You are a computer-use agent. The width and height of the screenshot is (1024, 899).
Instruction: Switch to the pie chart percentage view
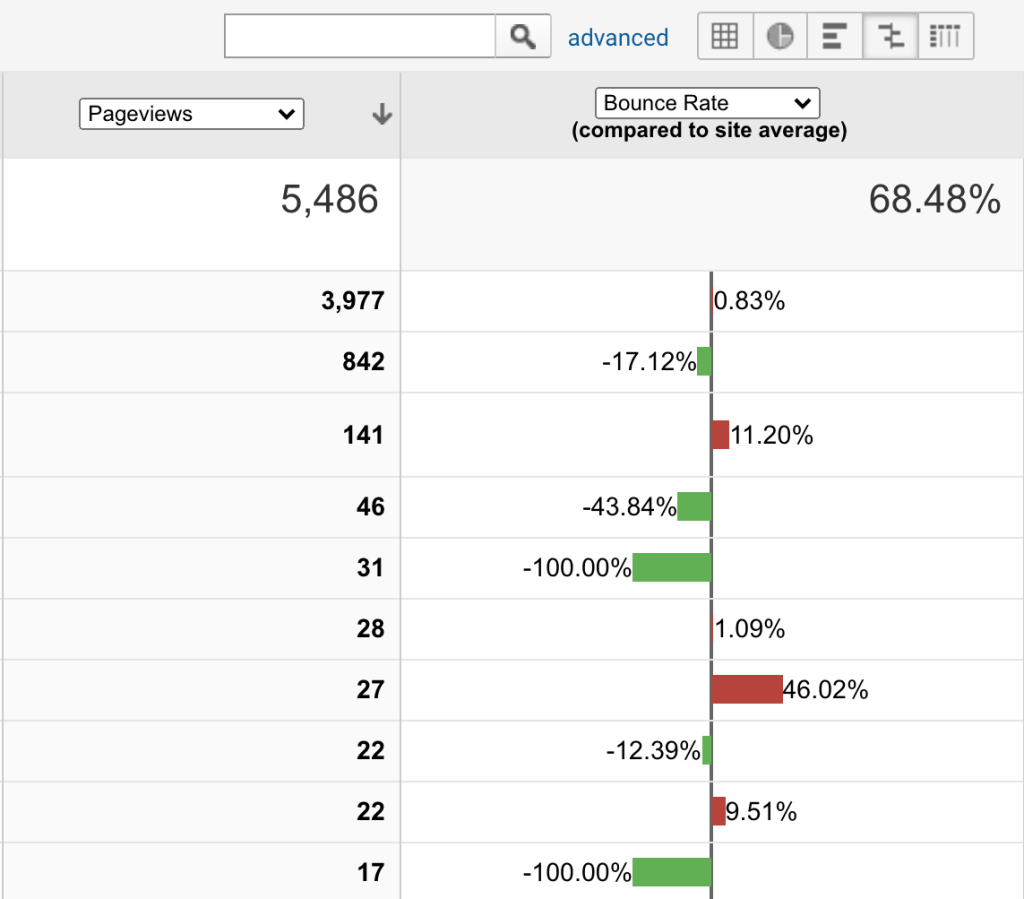780,36
